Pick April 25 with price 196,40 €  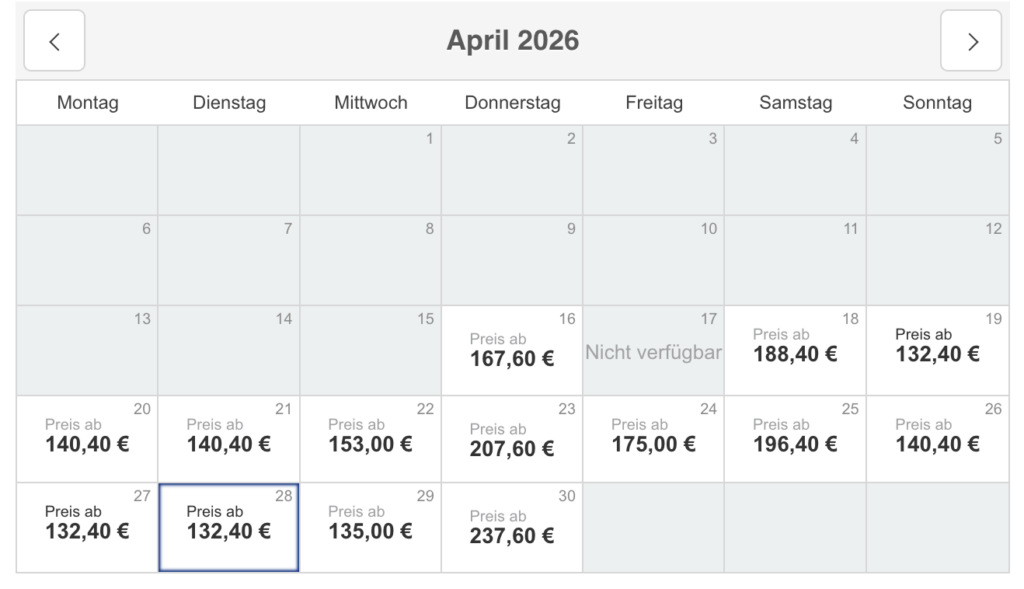point(795,435)
